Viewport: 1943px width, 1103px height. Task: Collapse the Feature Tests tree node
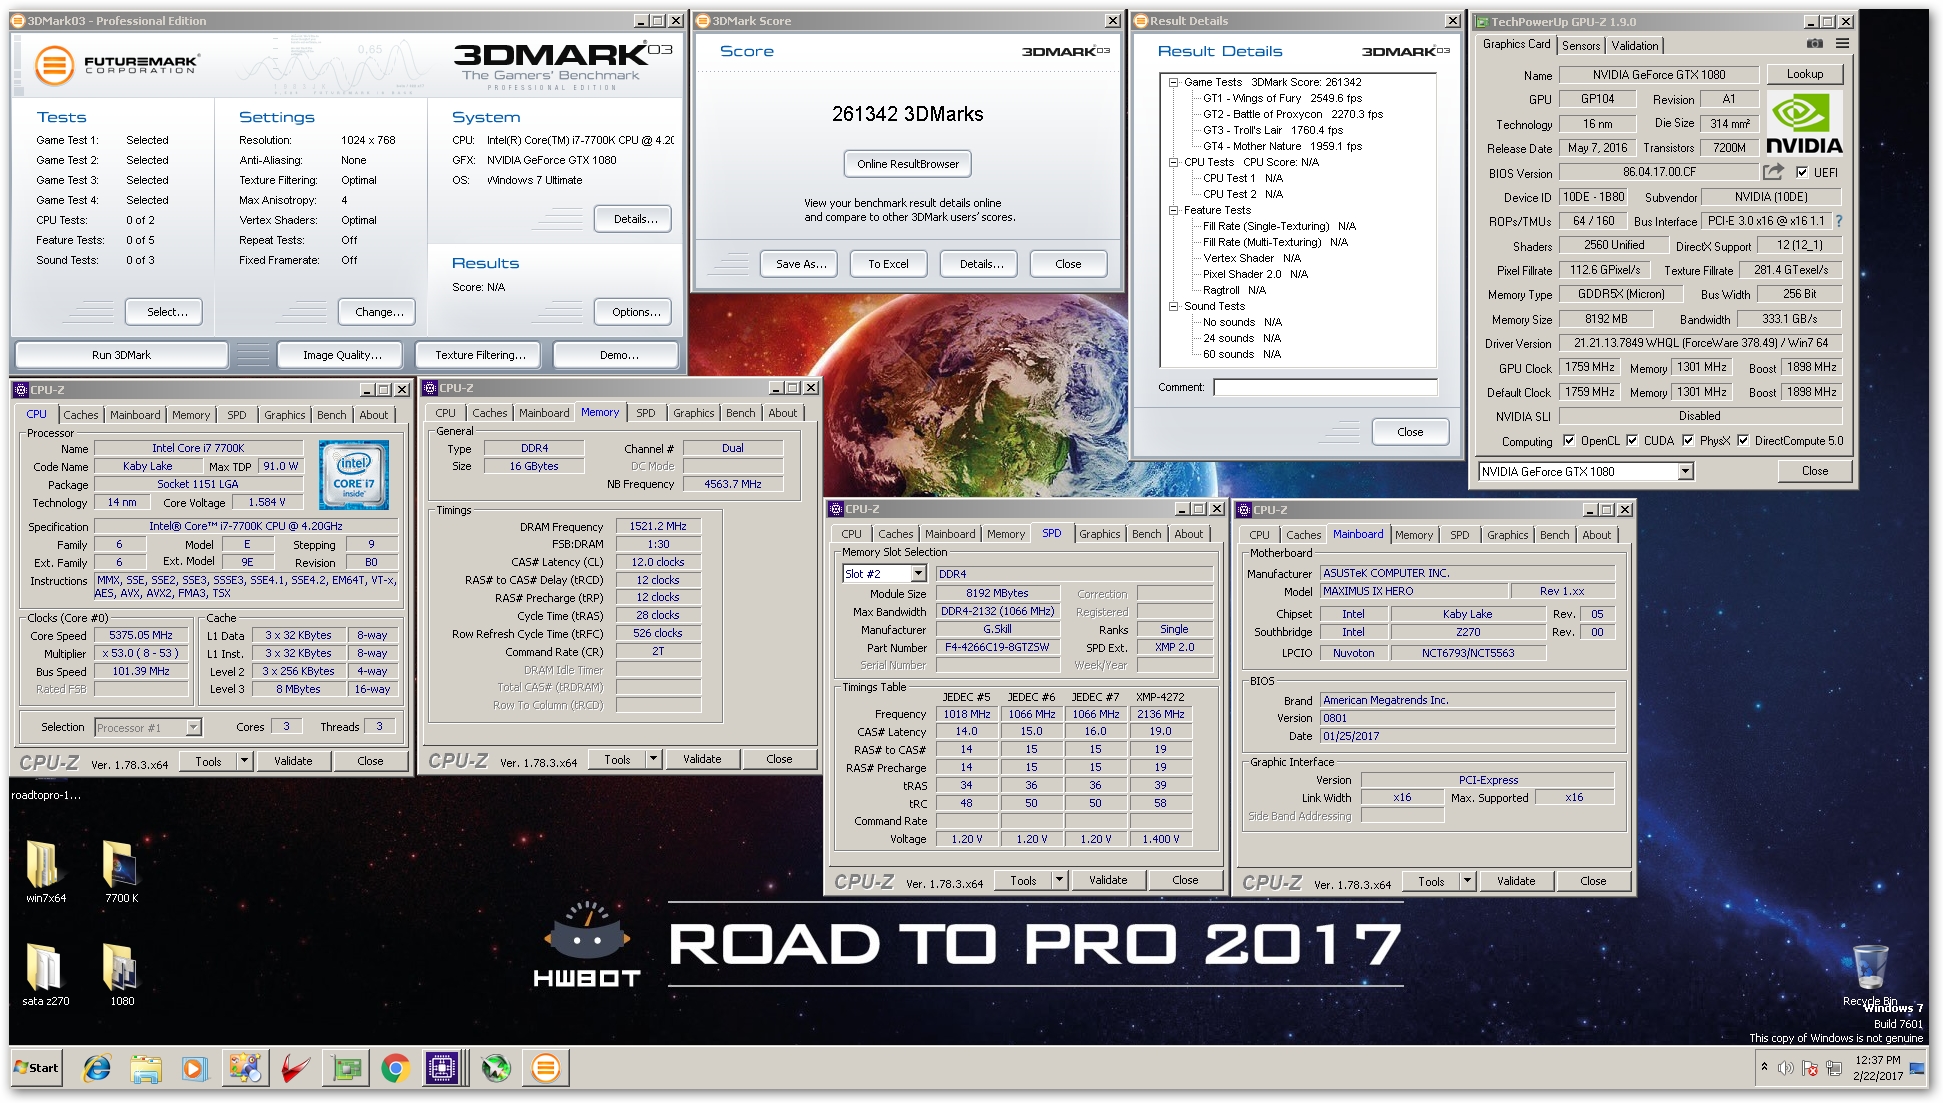click(1174, 210)
